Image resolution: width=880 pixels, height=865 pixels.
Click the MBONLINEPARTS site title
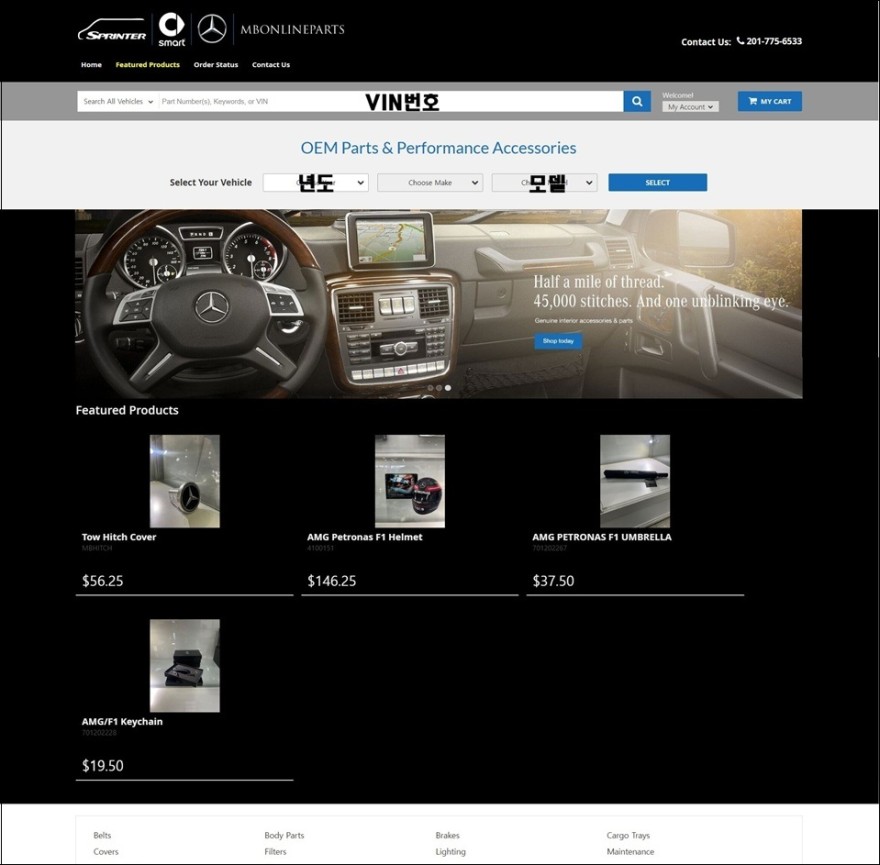(x=292, y=29)
